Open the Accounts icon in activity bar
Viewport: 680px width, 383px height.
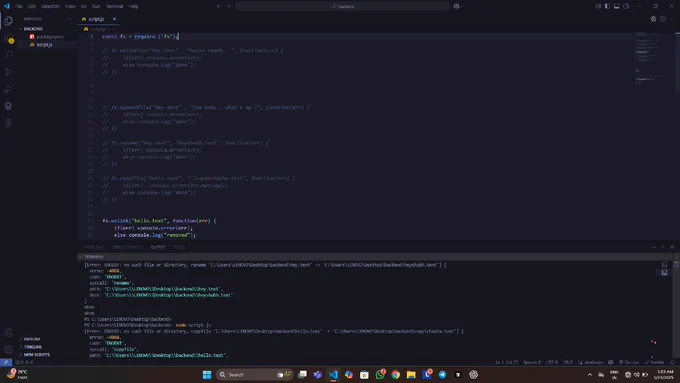point(8,333)
